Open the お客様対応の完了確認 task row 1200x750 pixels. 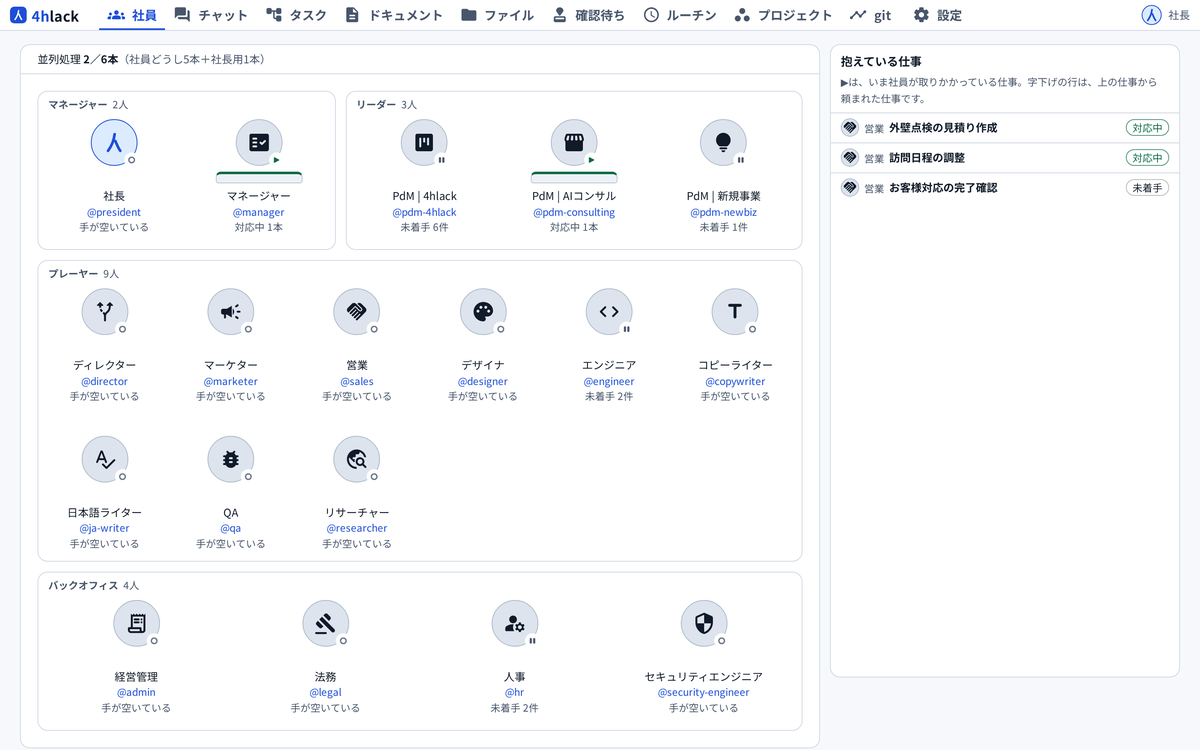(x=1005, y=188)
